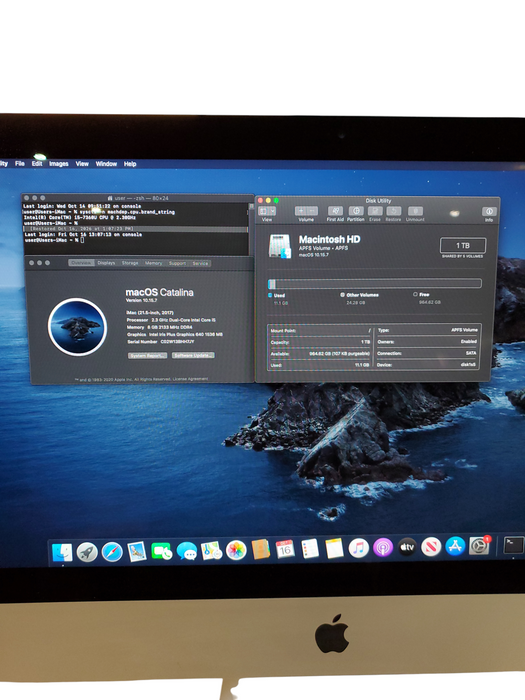525x700 pixels.
Task: Open Notes from the Dock
Action: pyautogui.click(x=334, y=548)
